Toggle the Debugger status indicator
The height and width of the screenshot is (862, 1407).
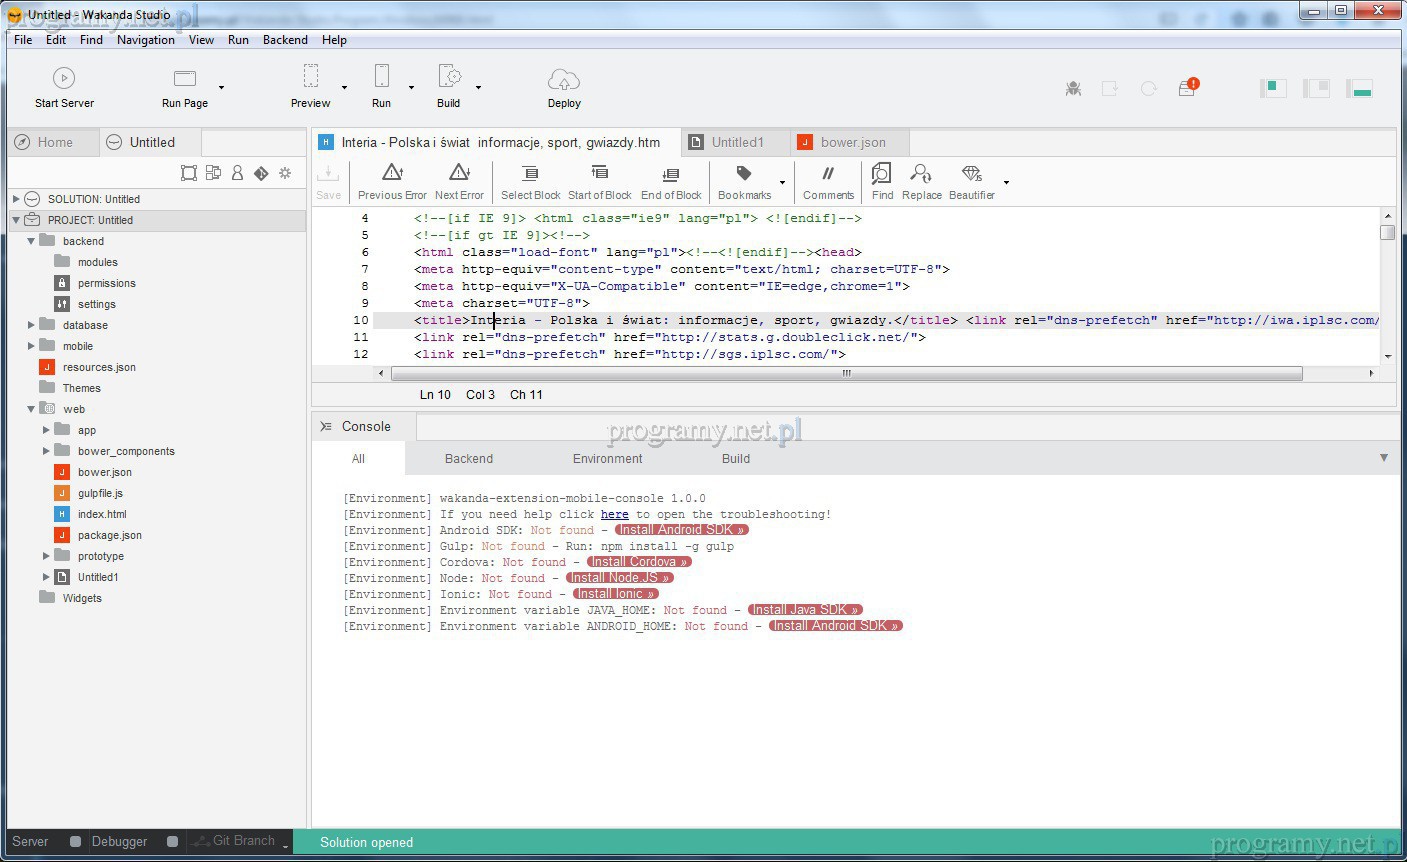[x=172, y=842]
